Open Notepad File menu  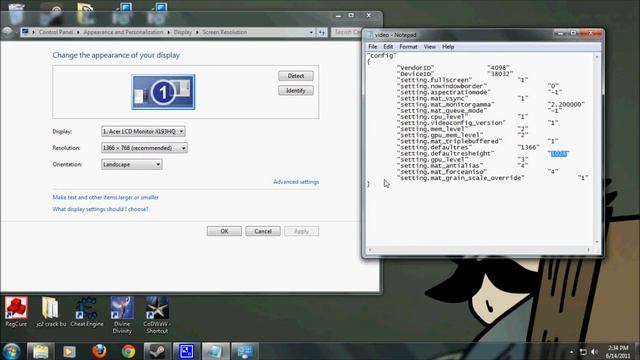[x=373, y=47]
